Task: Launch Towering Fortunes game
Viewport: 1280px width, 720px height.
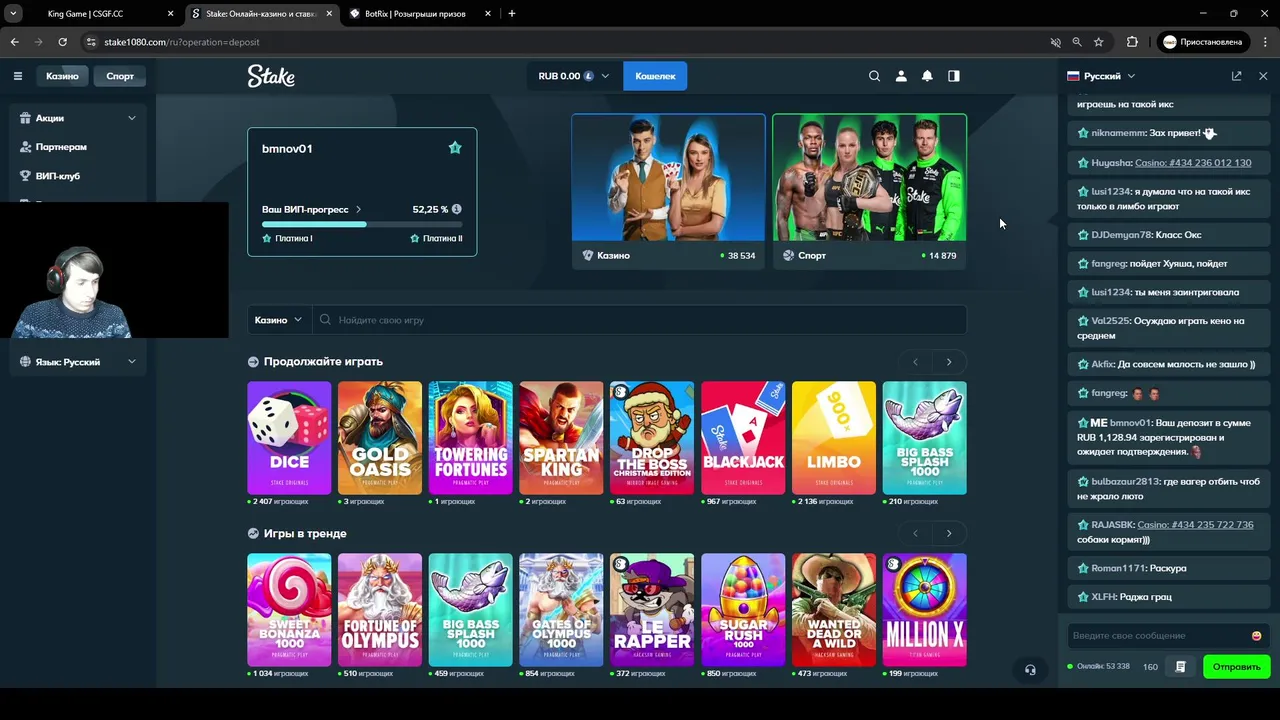Action: click(470, 438)
